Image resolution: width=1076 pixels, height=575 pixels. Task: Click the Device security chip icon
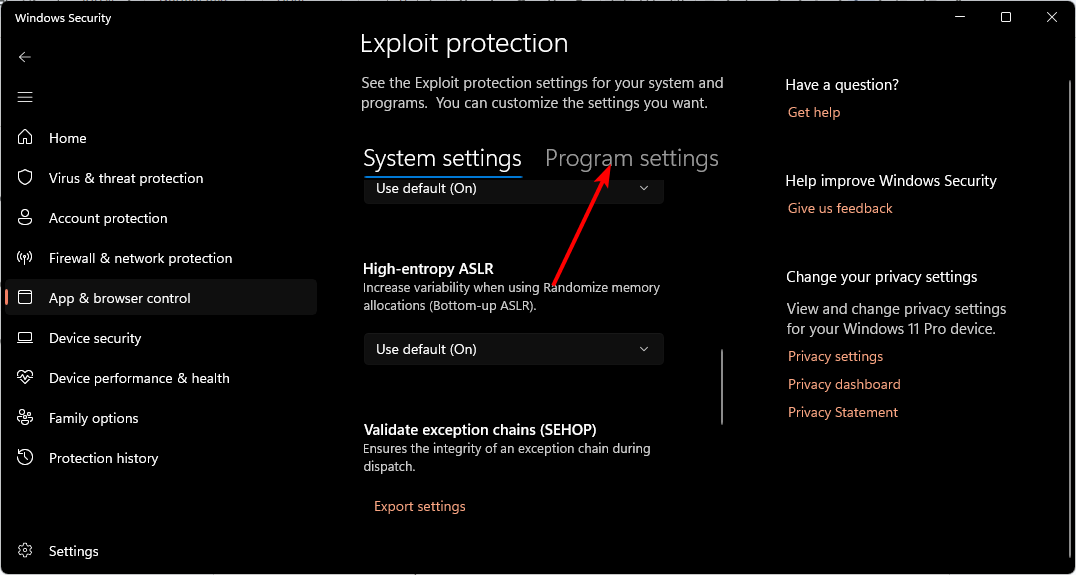pos(26,338)
